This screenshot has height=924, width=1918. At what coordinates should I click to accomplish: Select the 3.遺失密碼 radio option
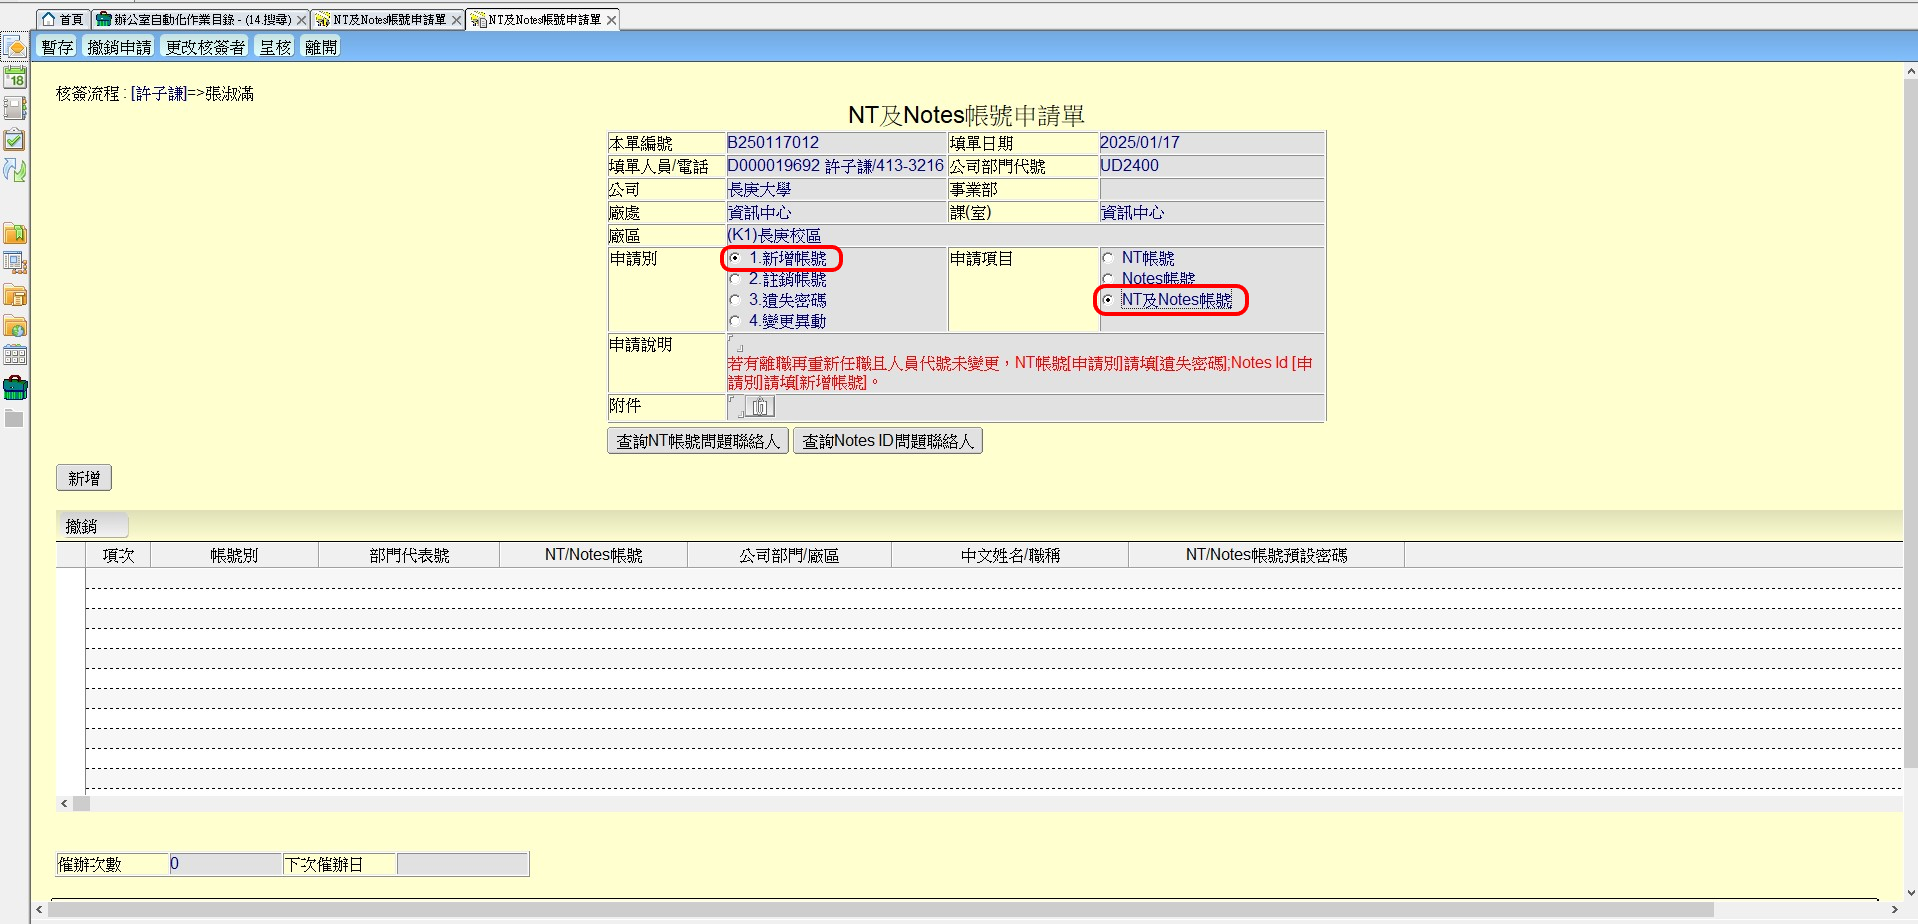point(735,301)
